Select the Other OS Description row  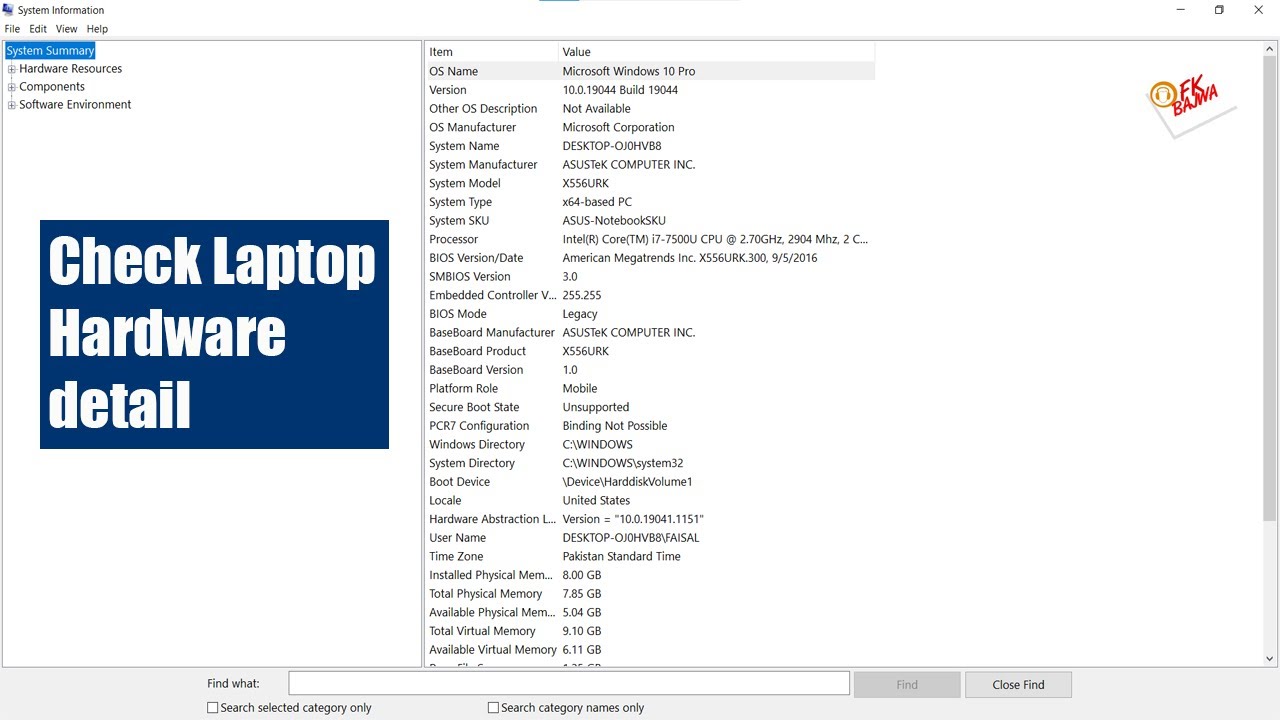coord(650,109)
